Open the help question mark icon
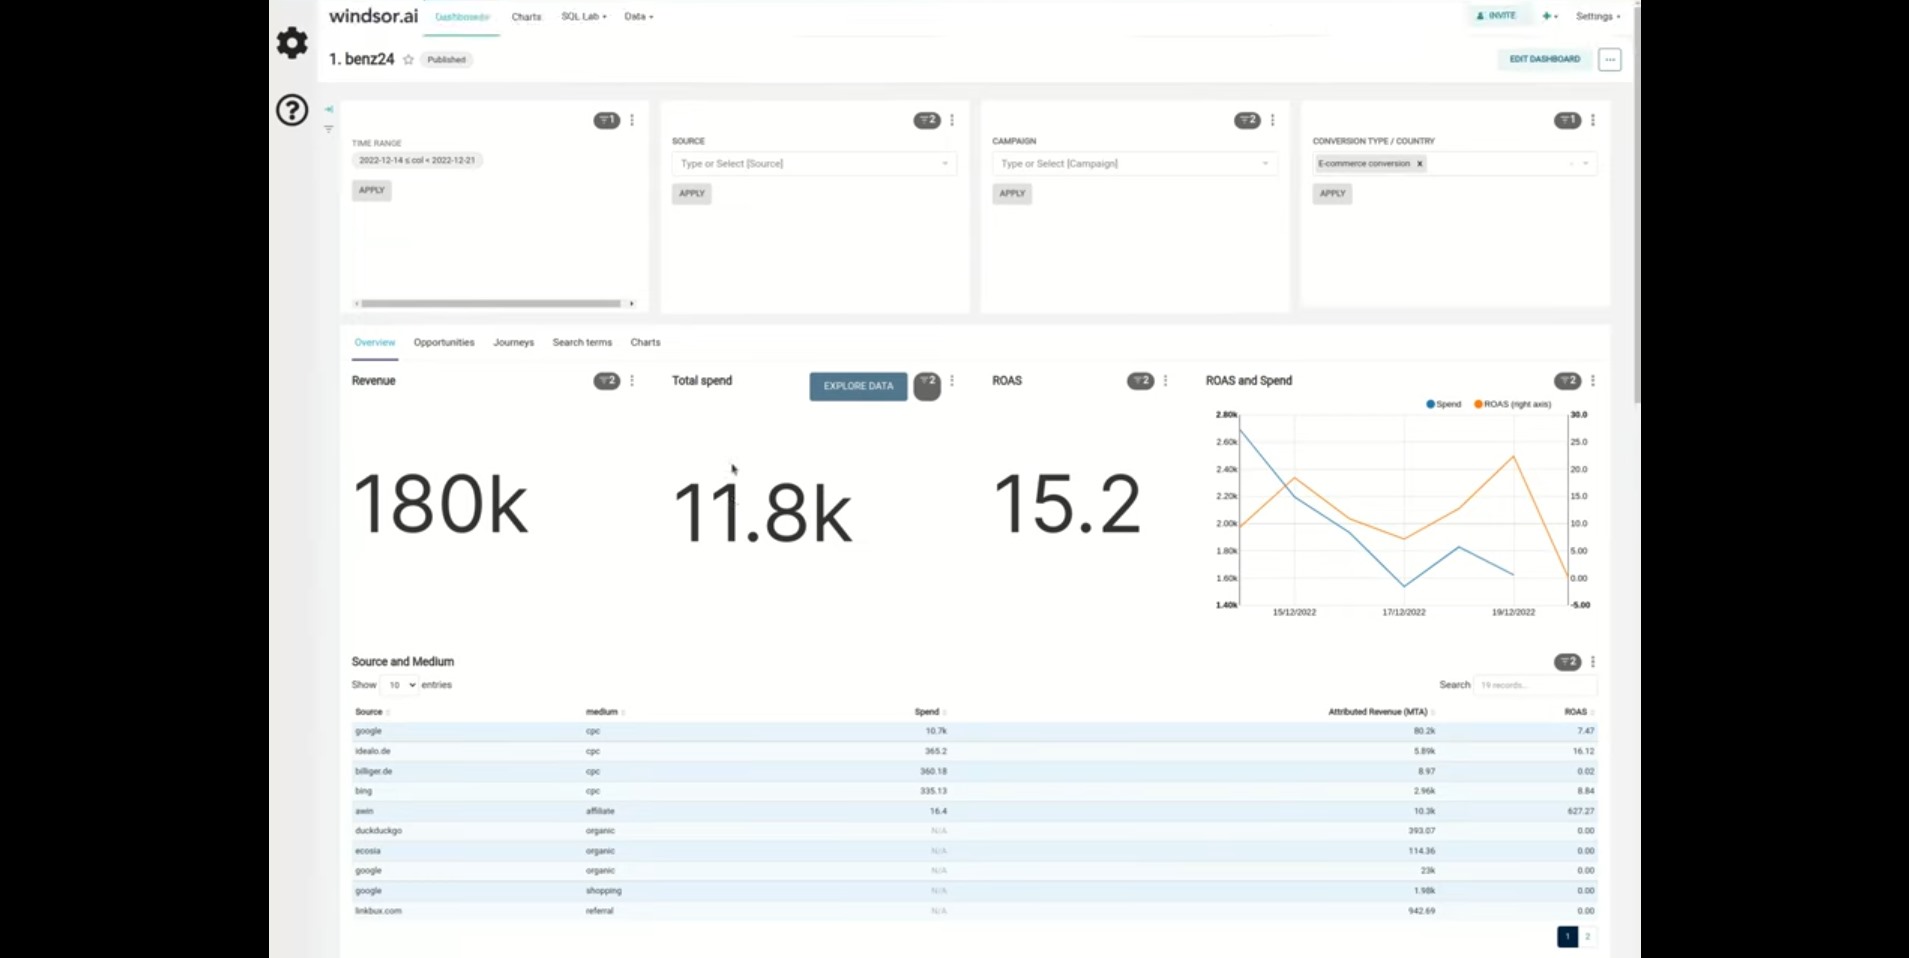This screenshot has width=1909, height=958. [292, 110]
